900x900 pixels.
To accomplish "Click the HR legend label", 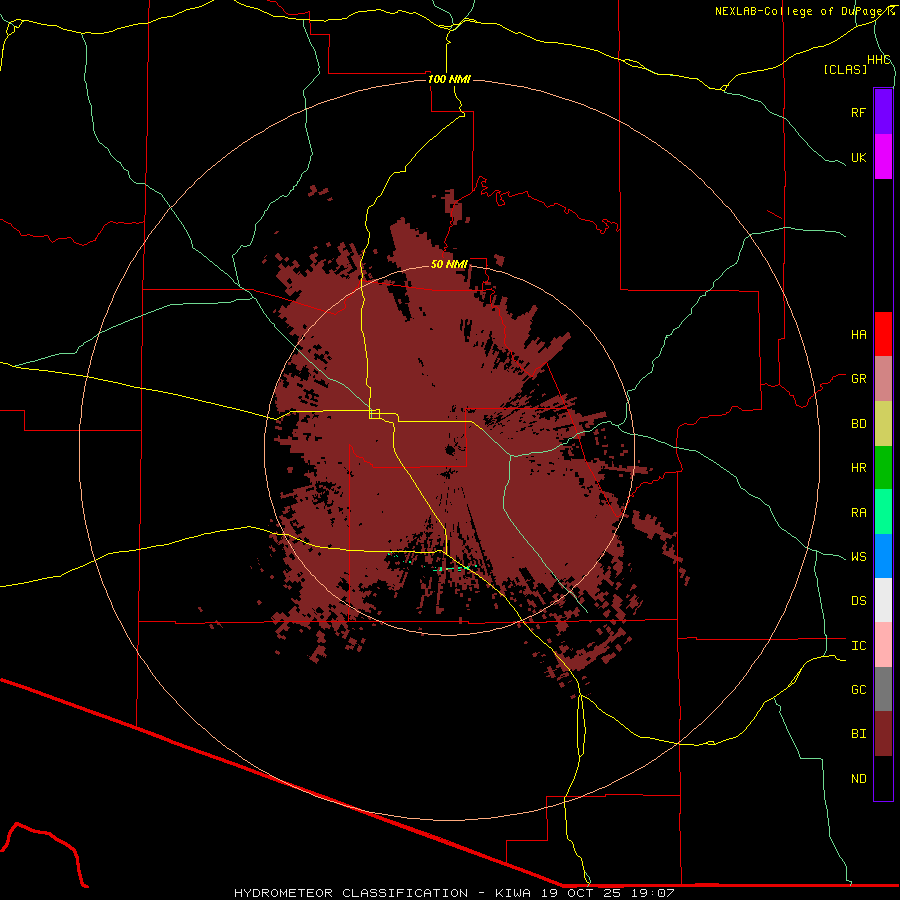I will click(x=858, y=468).
